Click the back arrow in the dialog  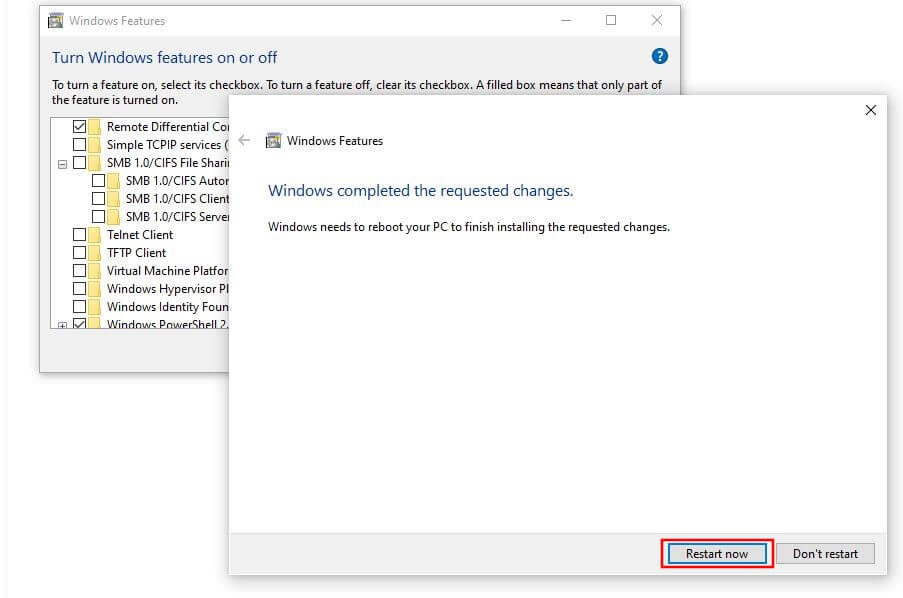(x=244, y=141)
